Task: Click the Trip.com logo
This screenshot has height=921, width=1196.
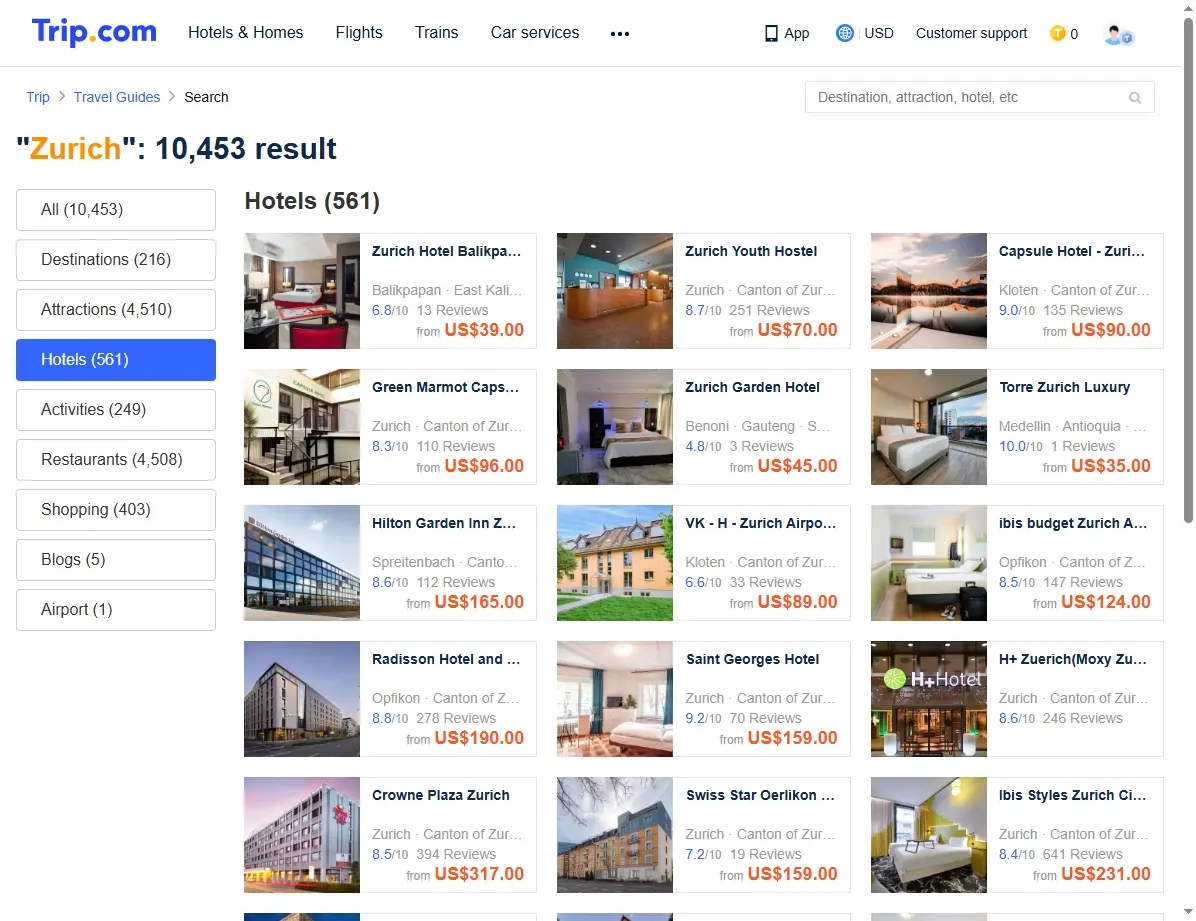Action: pyautogui.click(x=94, y=32)
